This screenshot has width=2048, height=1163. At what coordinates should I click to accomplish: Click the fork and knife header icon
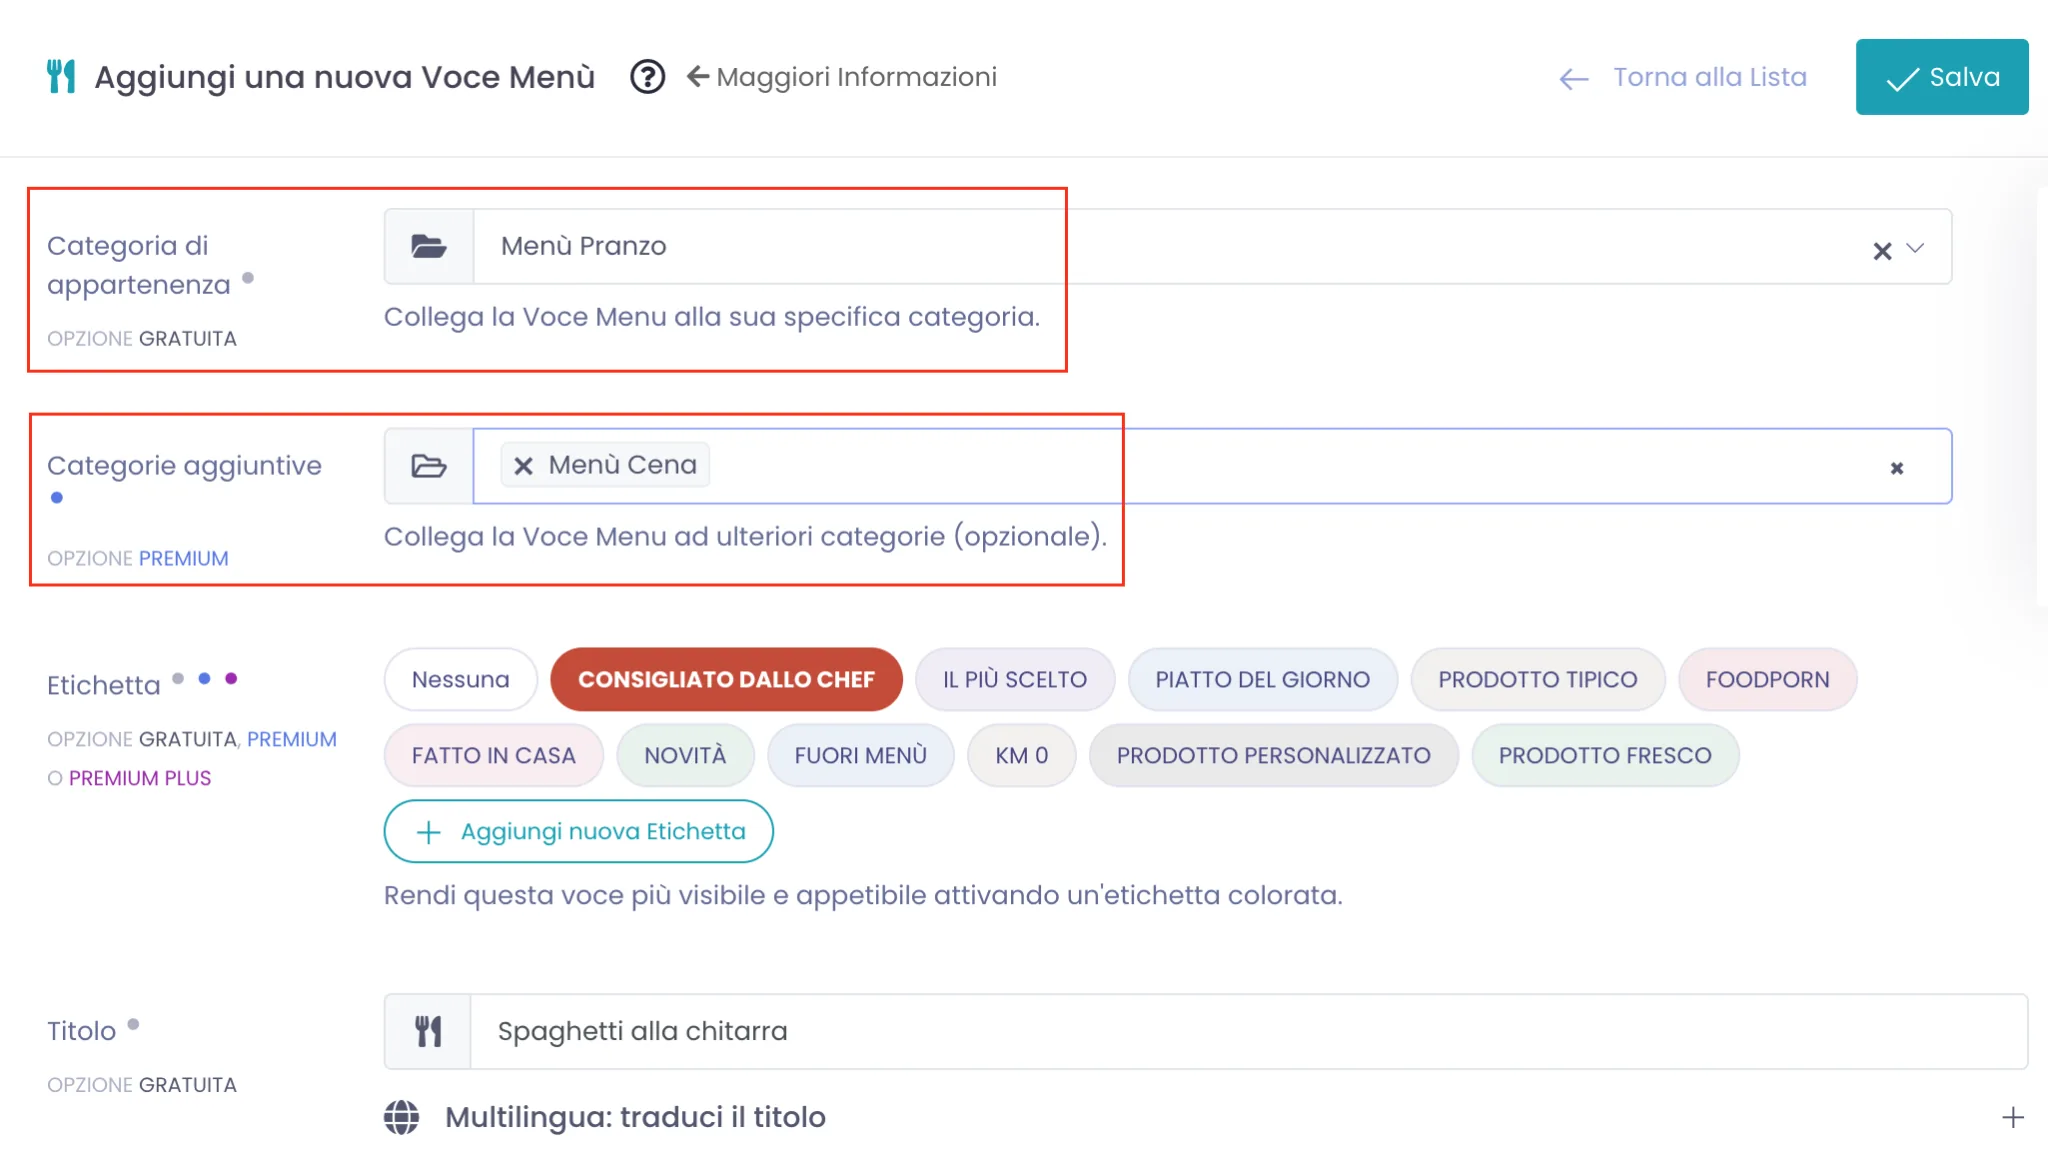(61, 77)
